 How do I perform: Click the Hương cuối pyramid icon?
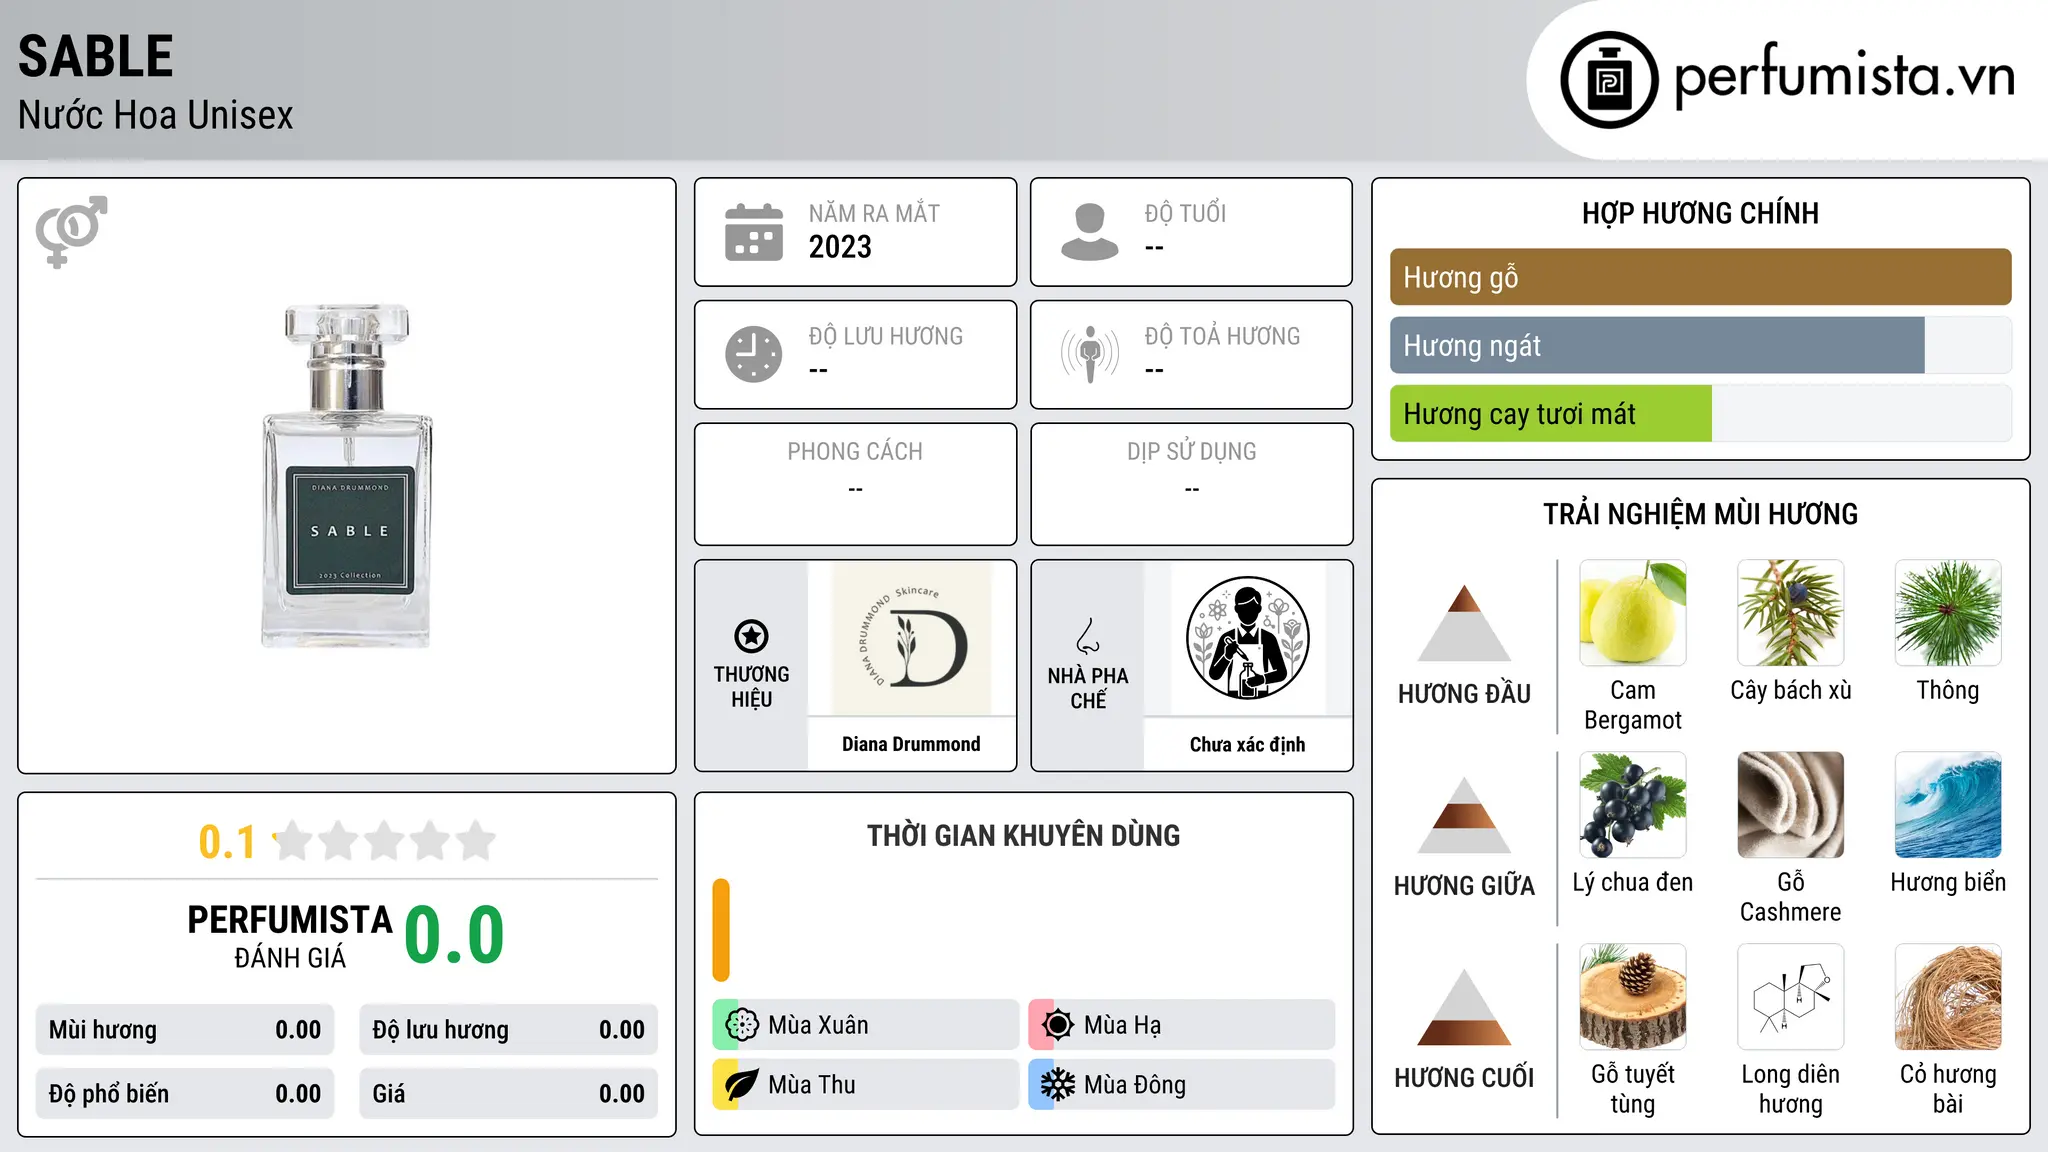pos(1464,1007)
